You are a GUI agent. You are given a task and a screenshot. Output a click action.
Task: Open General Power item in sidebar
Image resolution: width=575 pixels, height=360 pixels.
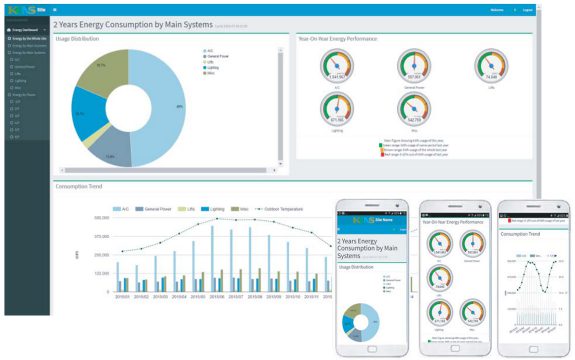click(x=23, y=67)
